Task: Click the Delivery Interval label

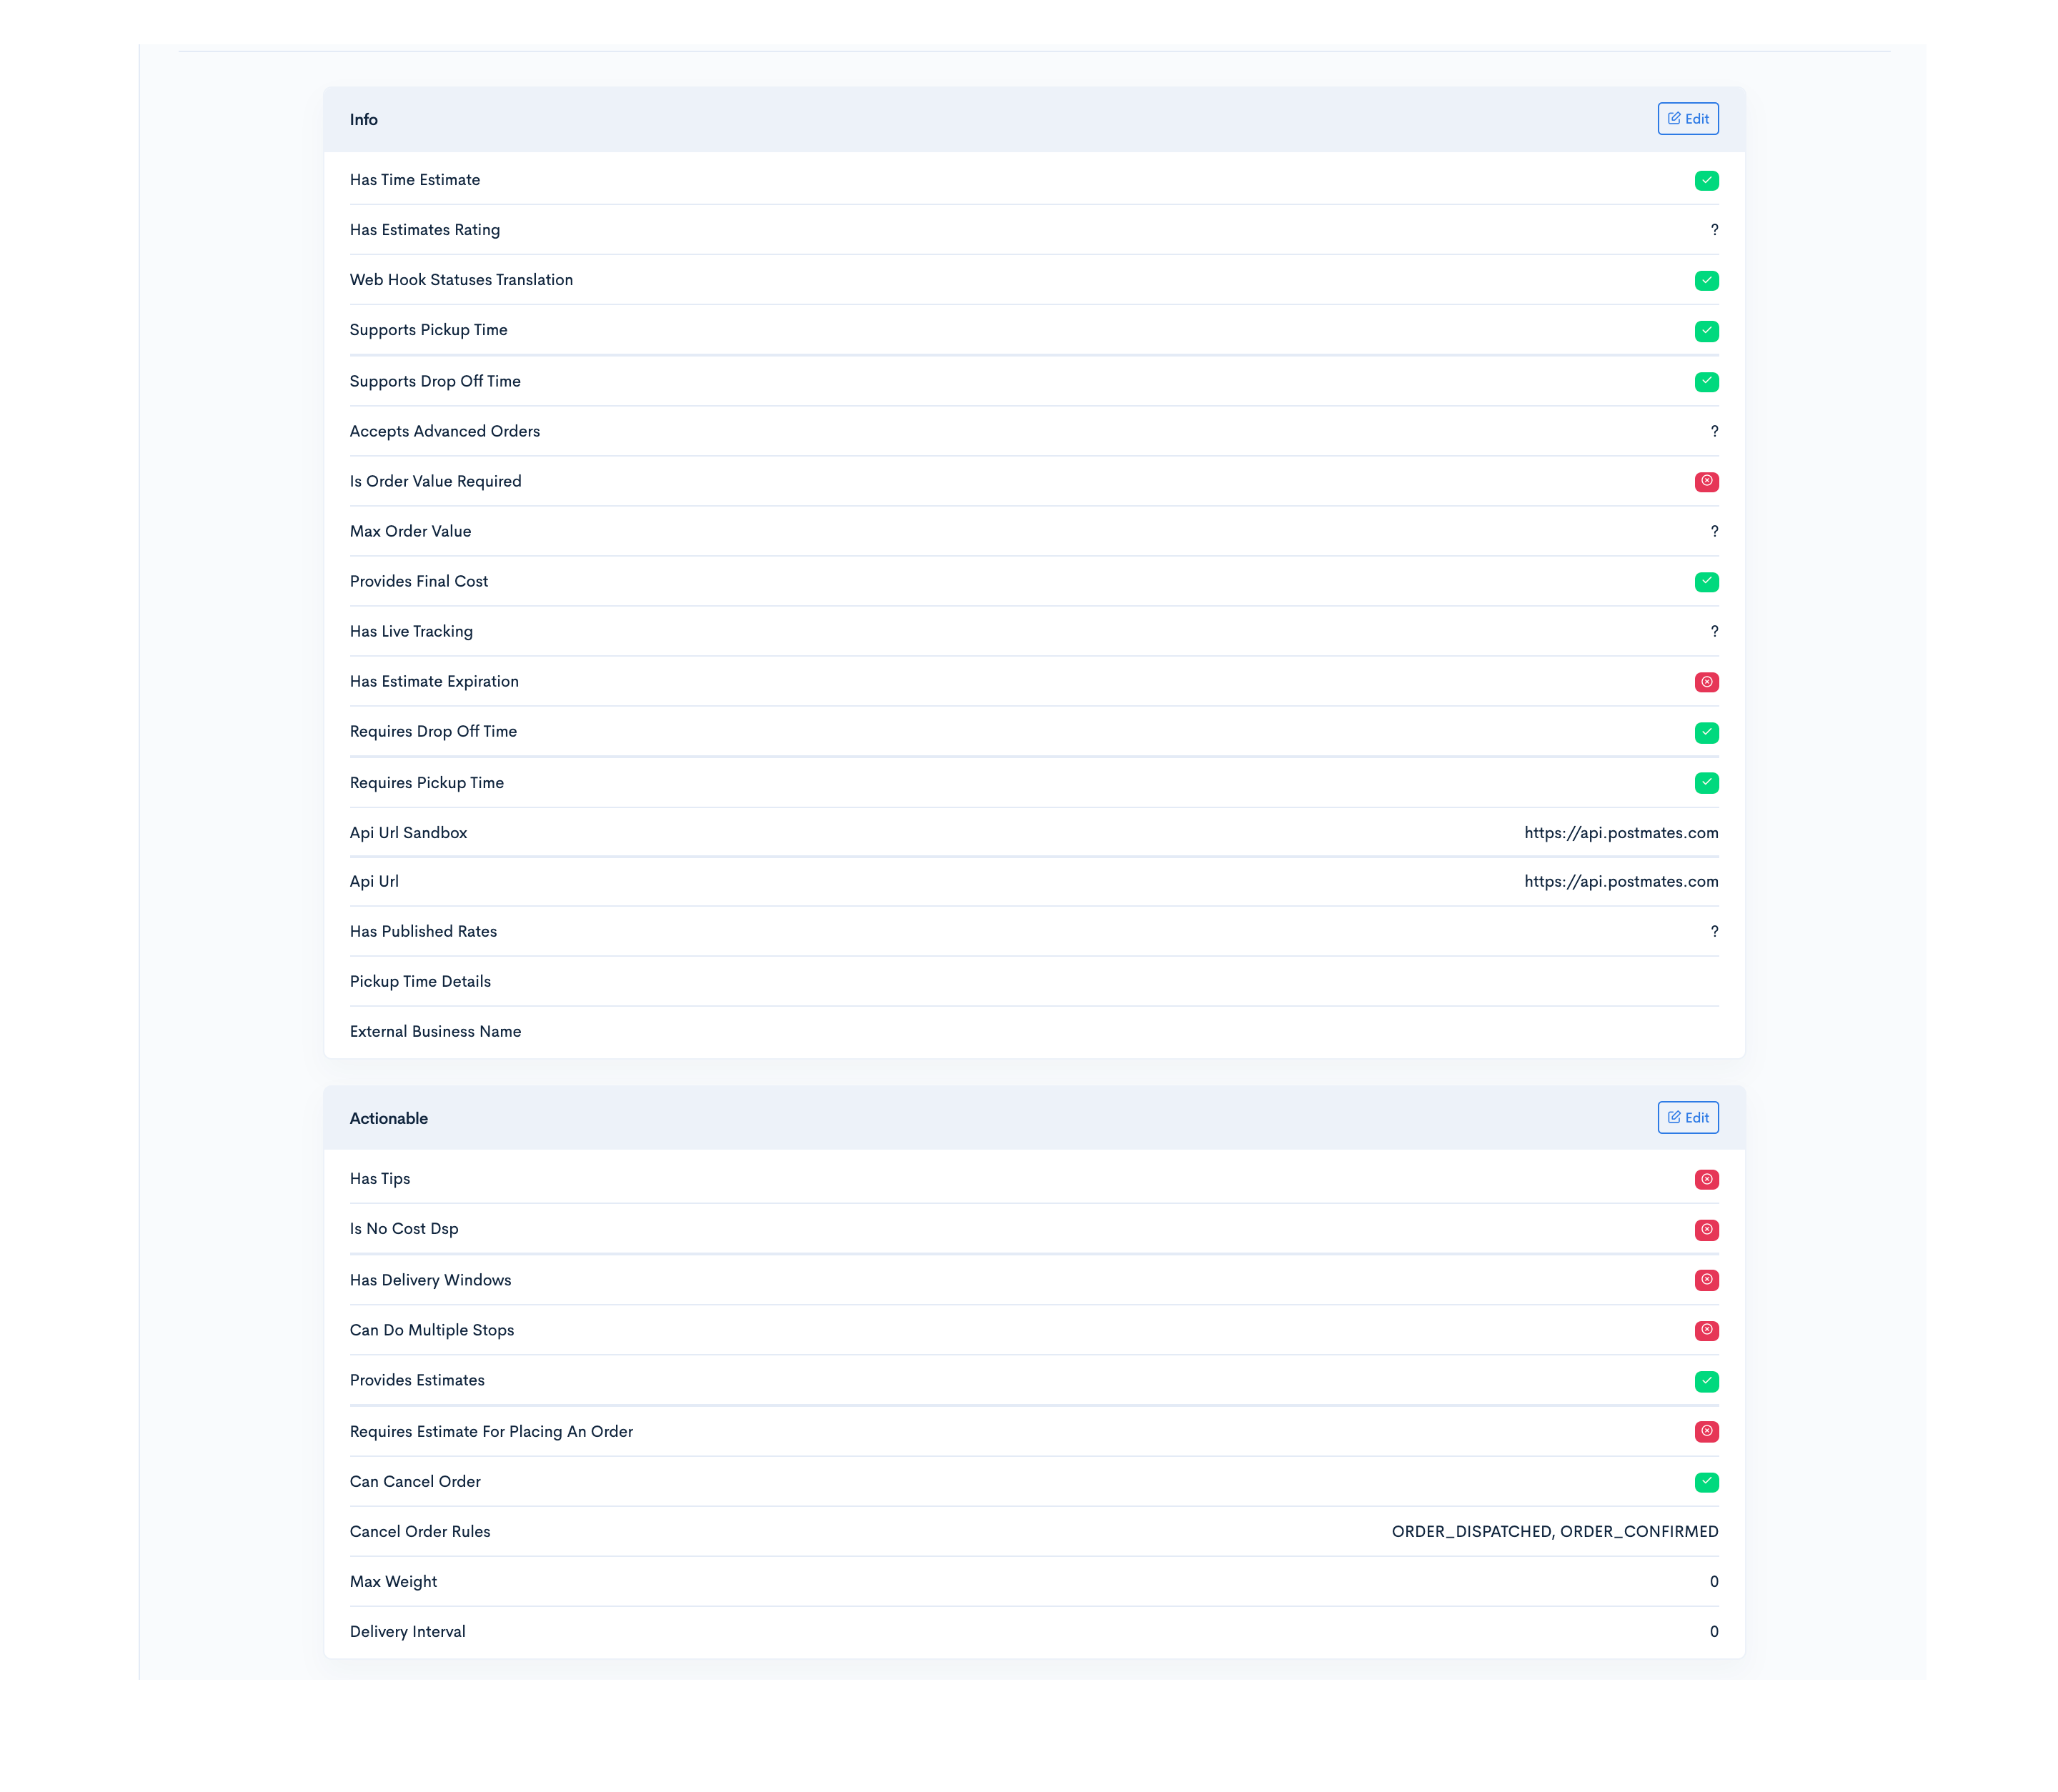Action: click(407, 1632)
